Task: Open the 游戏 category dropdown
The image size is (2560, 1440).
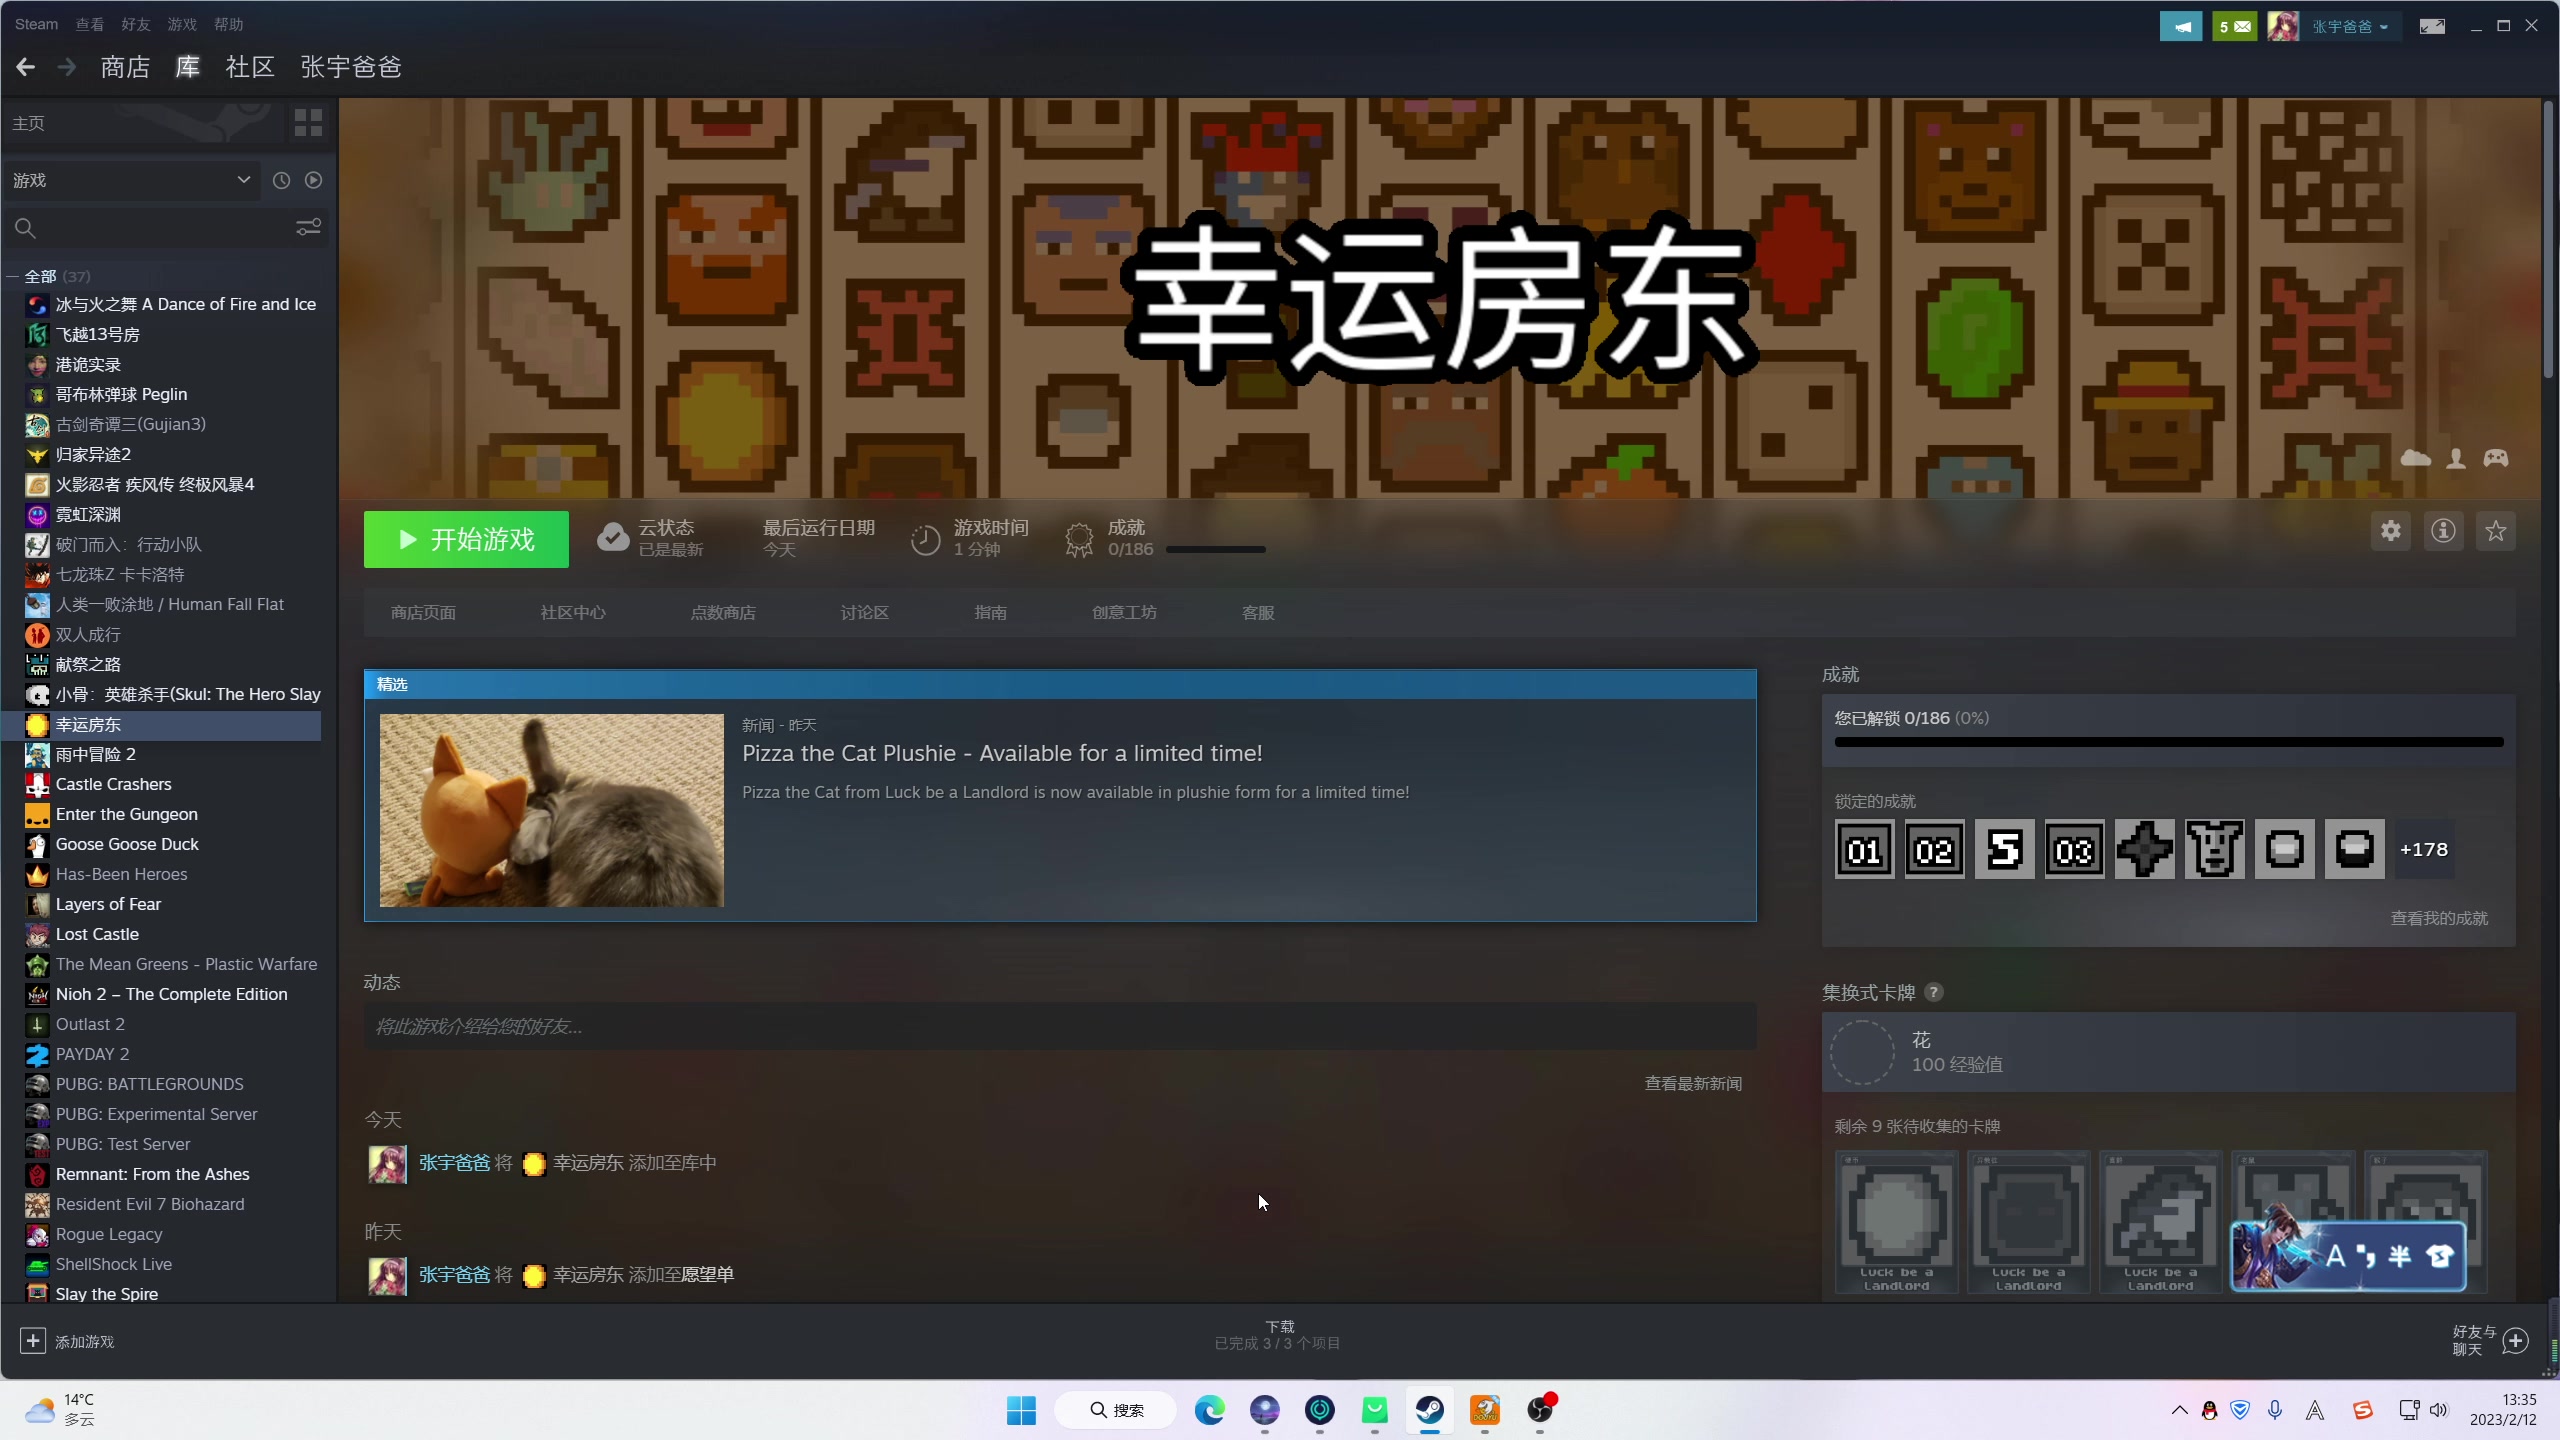Action: (131, 180)
